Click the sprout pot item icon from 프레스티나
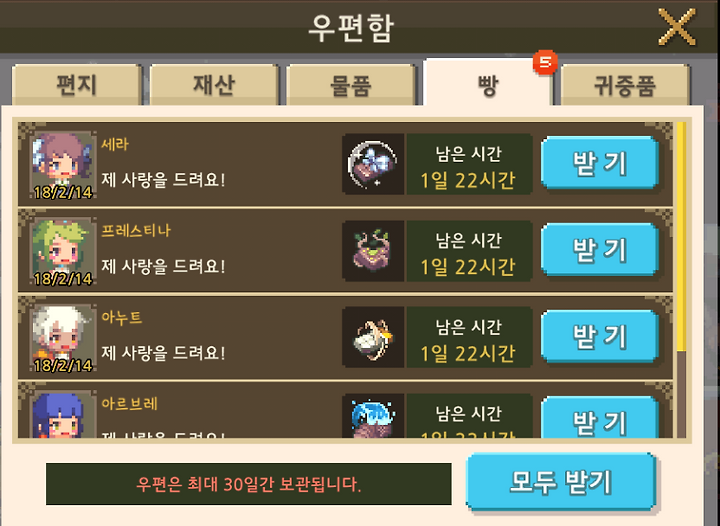The image size is (720, 526). 373,251
